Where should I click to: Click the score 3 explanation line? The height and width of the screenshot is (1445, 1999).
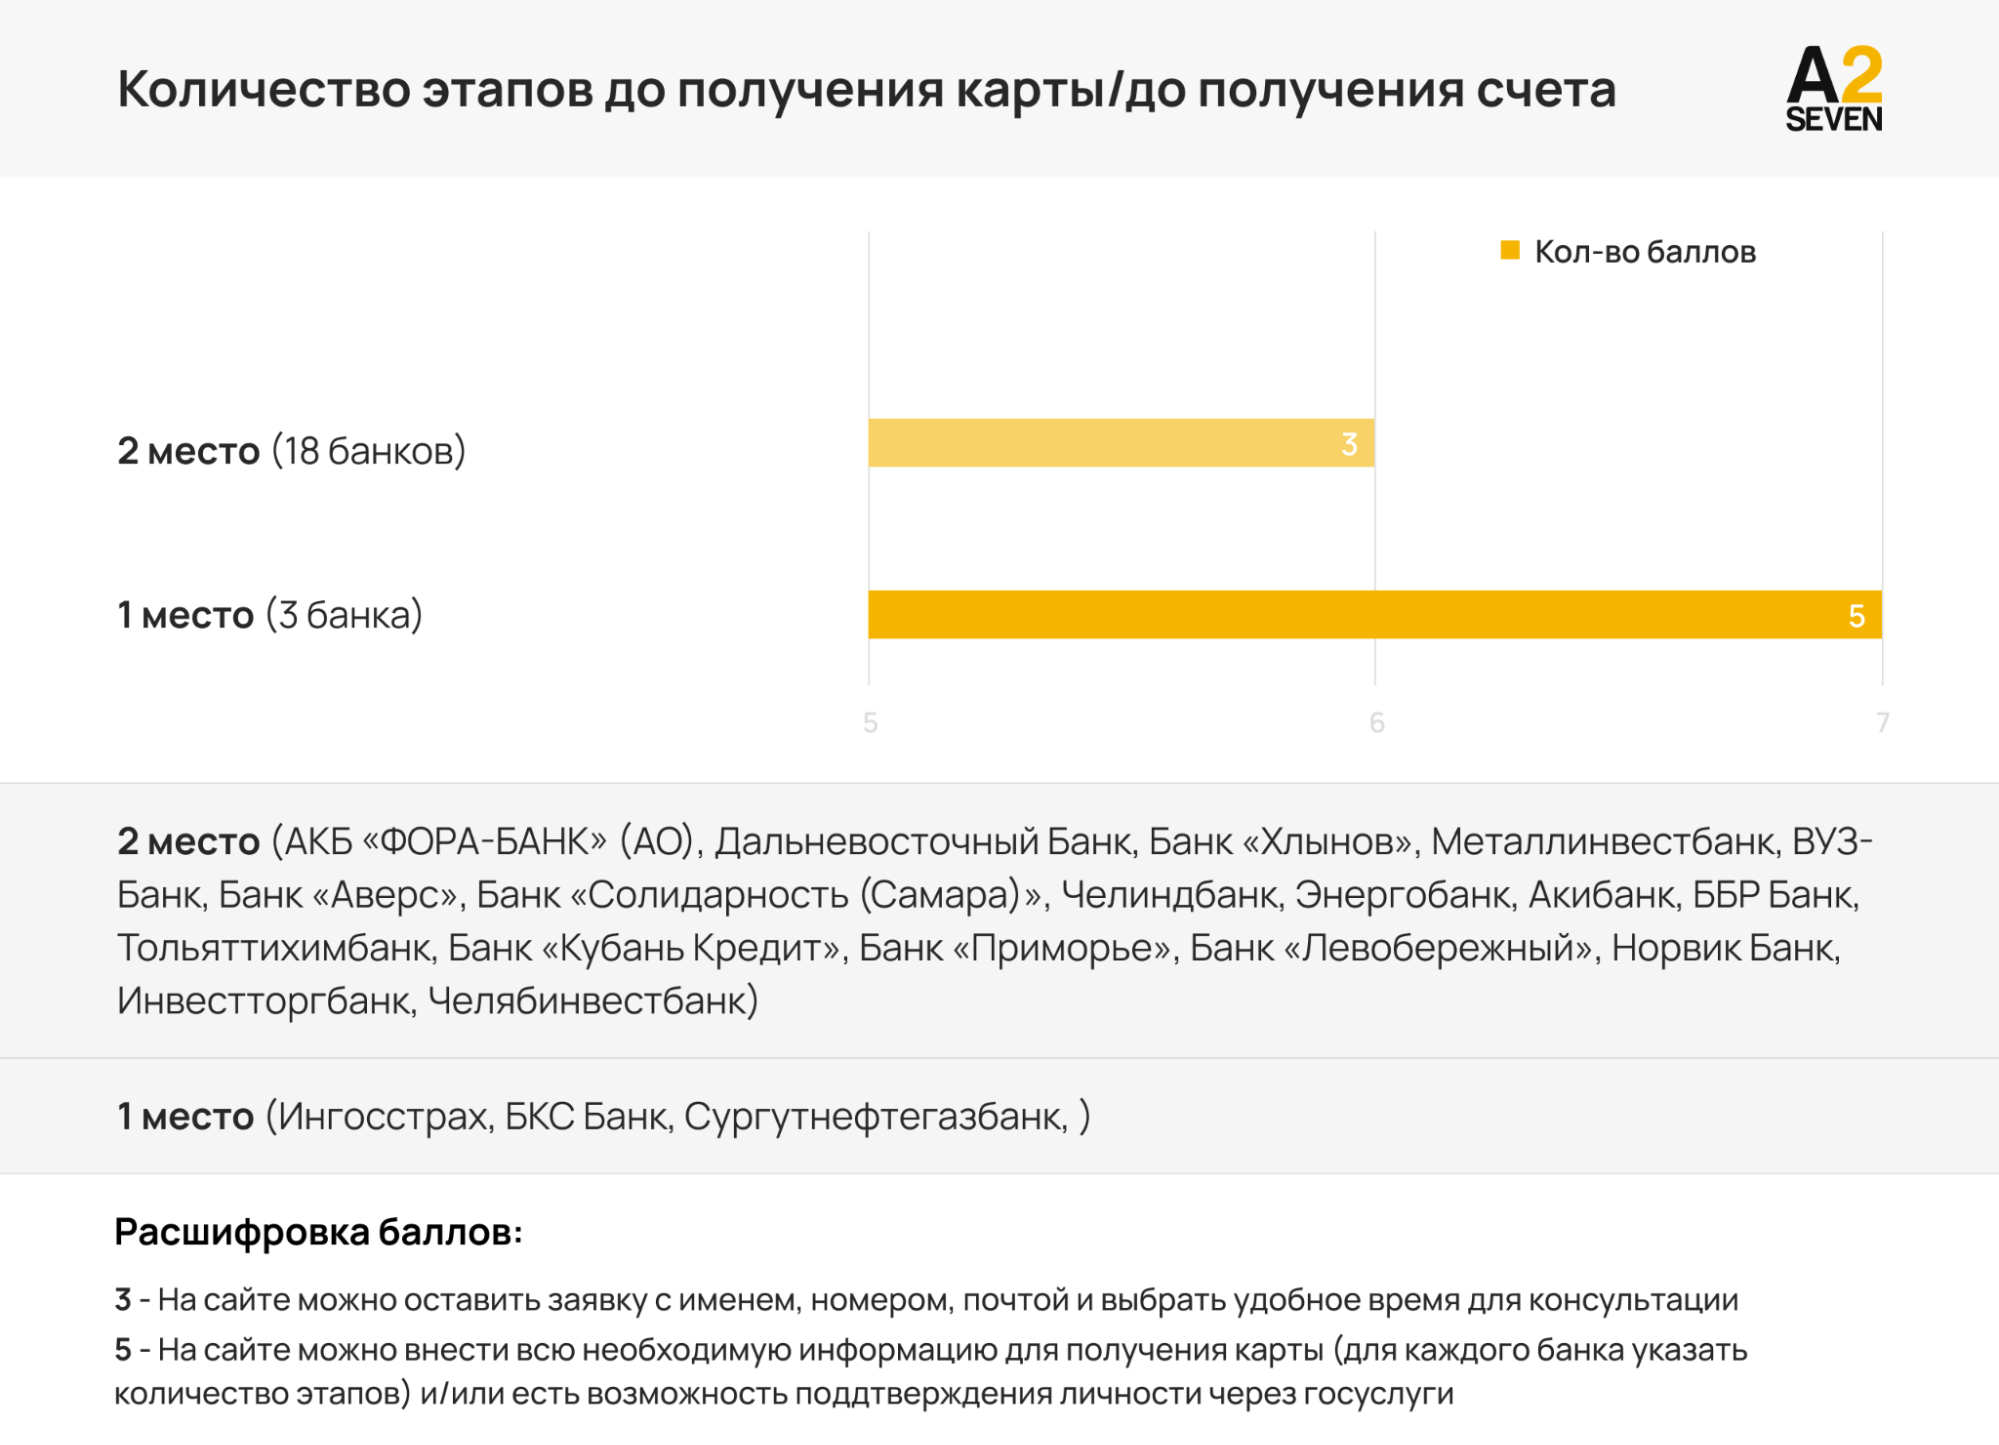point(926,1300)
